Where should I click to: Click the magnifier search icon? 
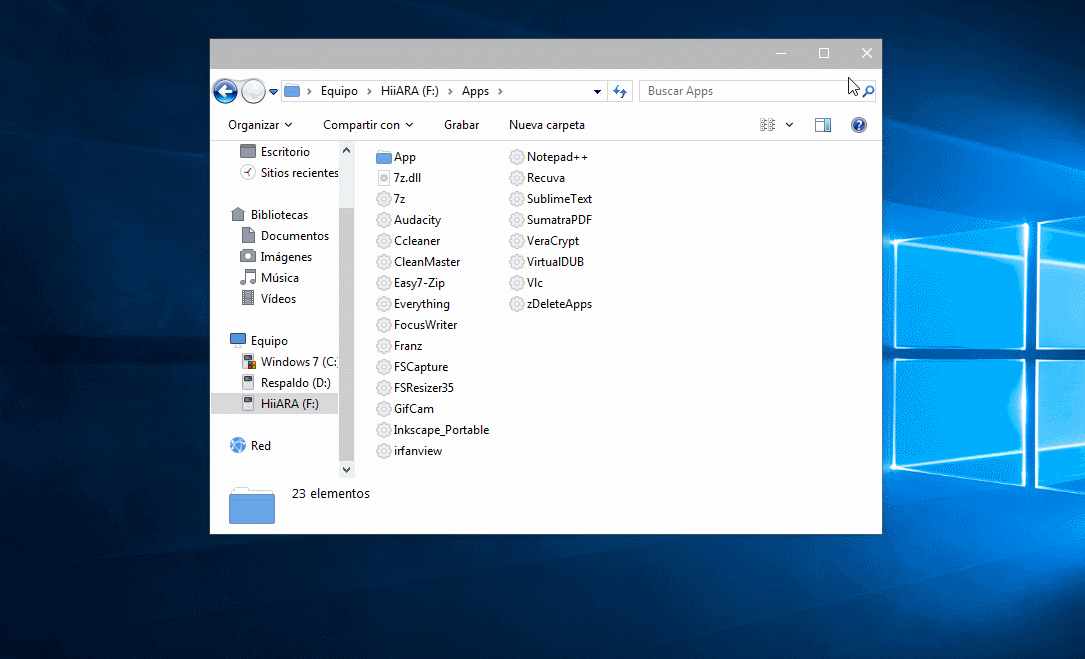point(868,91)
